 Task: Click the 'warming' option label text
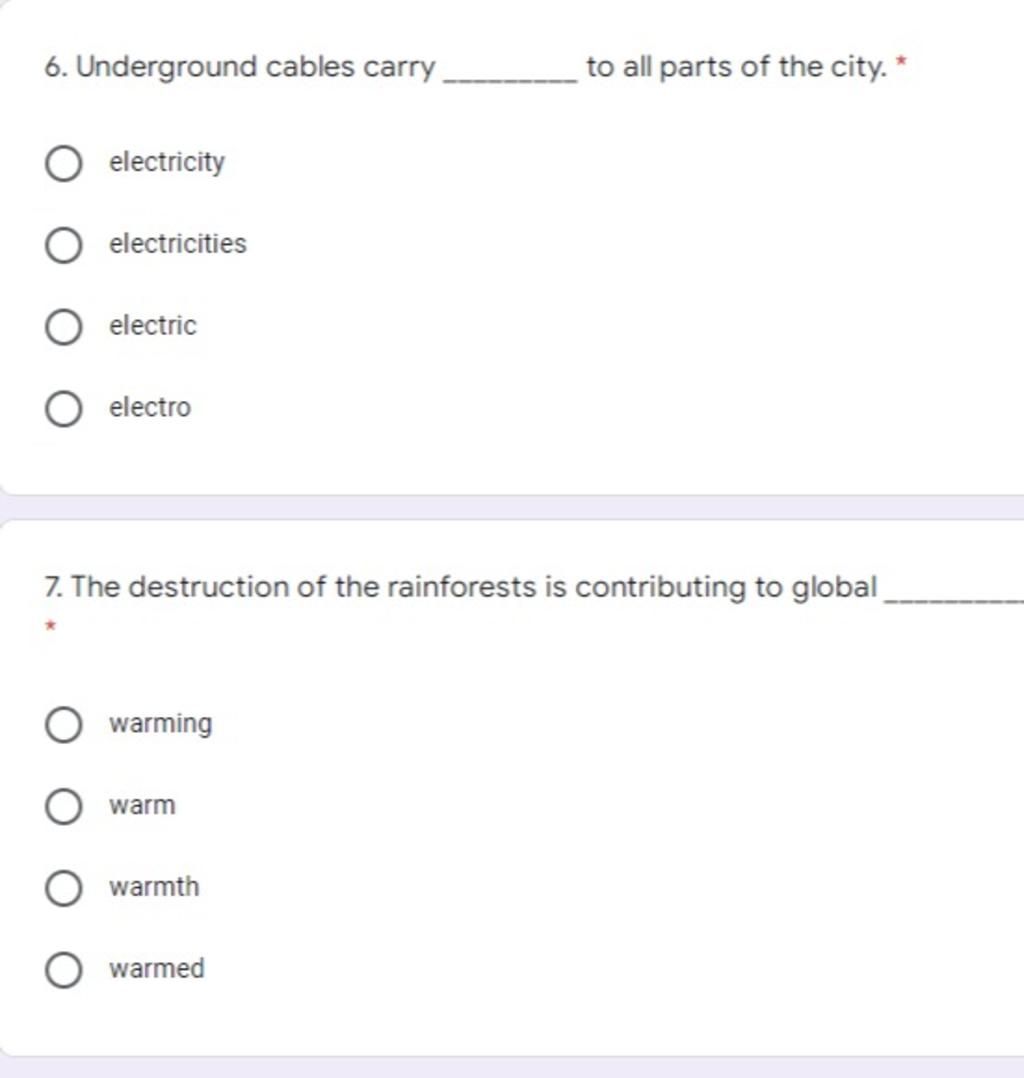[161, 724]
